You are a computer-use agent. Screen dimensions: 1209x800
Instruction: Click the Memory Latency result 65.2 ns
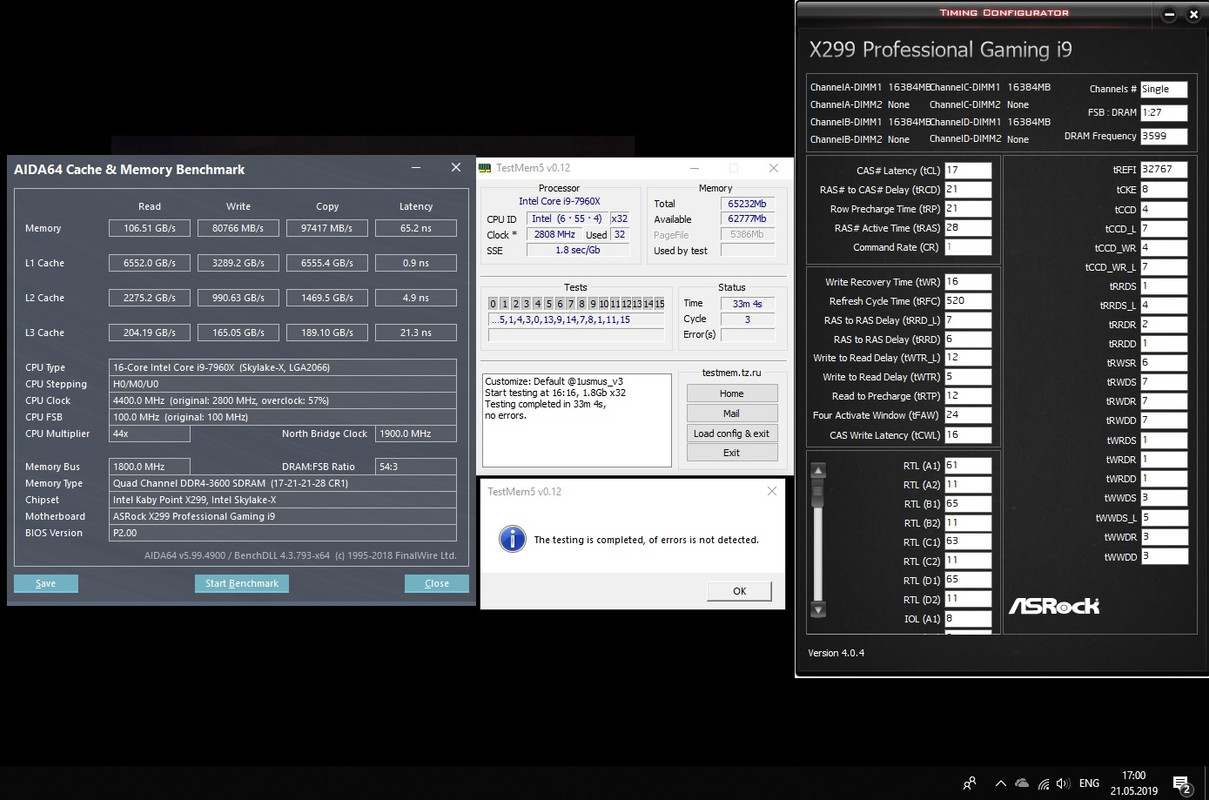416,228
